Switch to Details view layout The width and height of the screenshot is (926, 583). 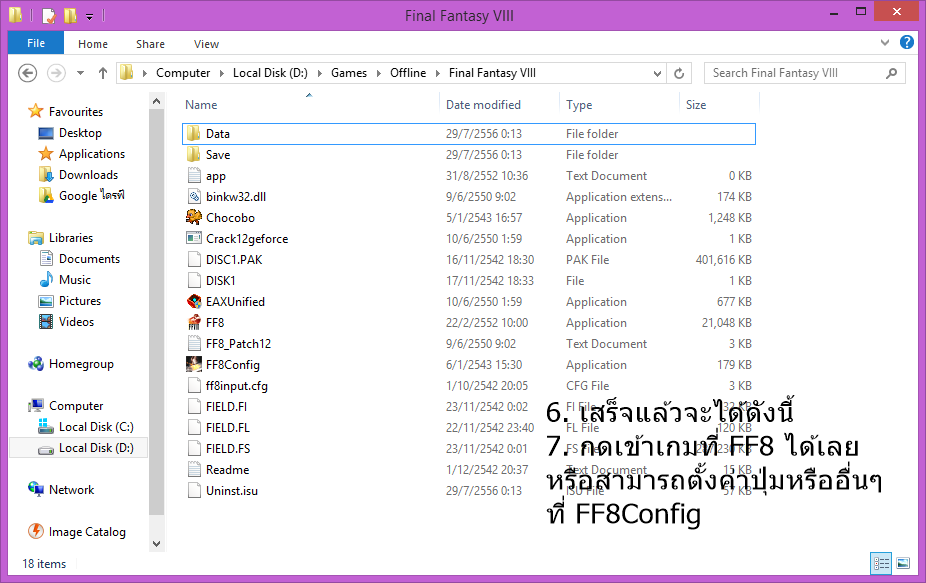881,563
